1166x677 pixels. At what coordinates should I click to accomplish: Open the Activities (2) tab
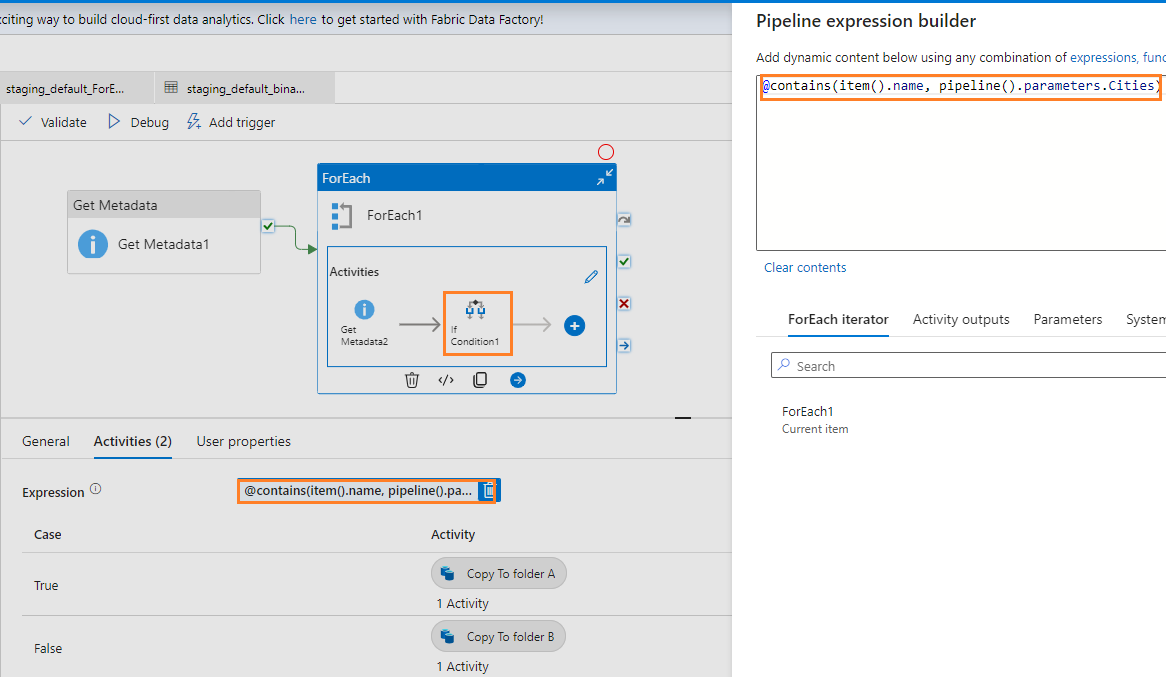[132, 441]
